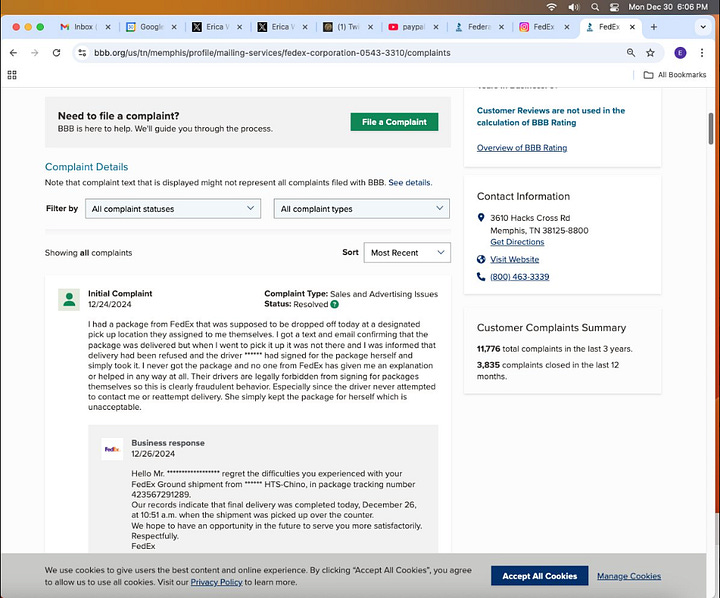Image resolution: width=720 pixels, height=598 pixels.
Task: Open the apps grid icon in bookmarks bar
Action: coord(12,75)
